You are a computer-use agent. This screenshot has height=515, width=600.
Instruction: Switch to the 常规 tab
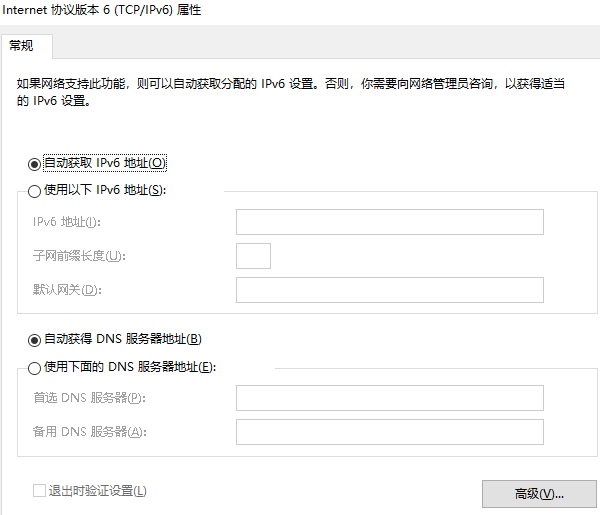tap(22, 45)
